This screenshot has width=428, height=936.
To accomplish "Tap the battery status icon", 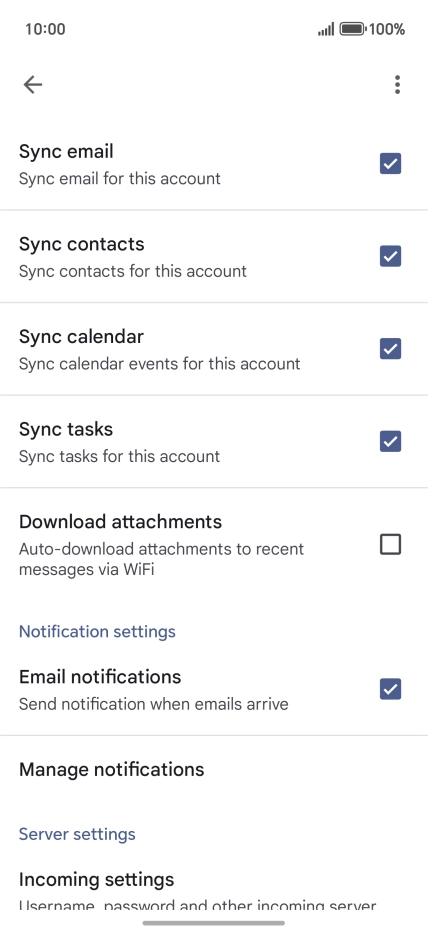I will tap(352, 29).
